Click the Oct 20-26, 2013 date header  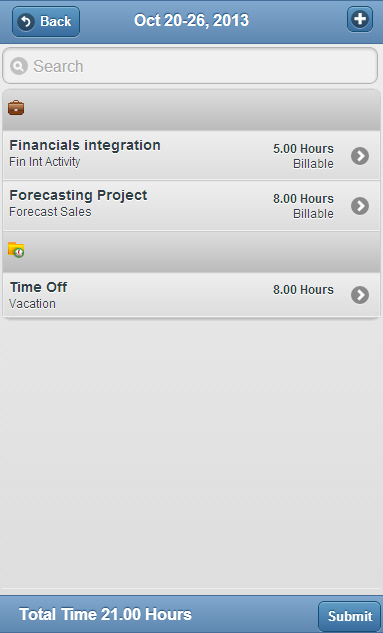pyautogui.click(x=191, y=20)
